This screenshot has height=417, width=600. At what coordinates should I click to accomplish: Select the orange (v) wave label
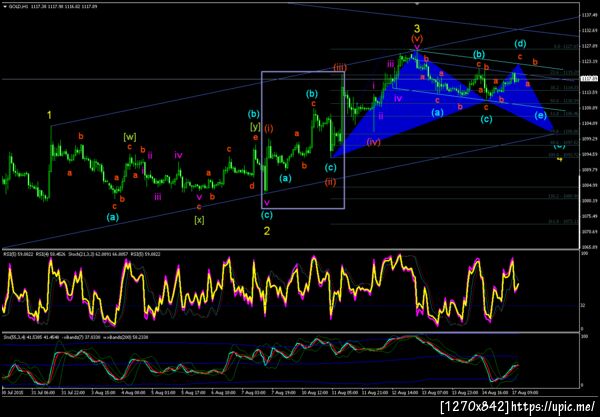click(417, 39)
